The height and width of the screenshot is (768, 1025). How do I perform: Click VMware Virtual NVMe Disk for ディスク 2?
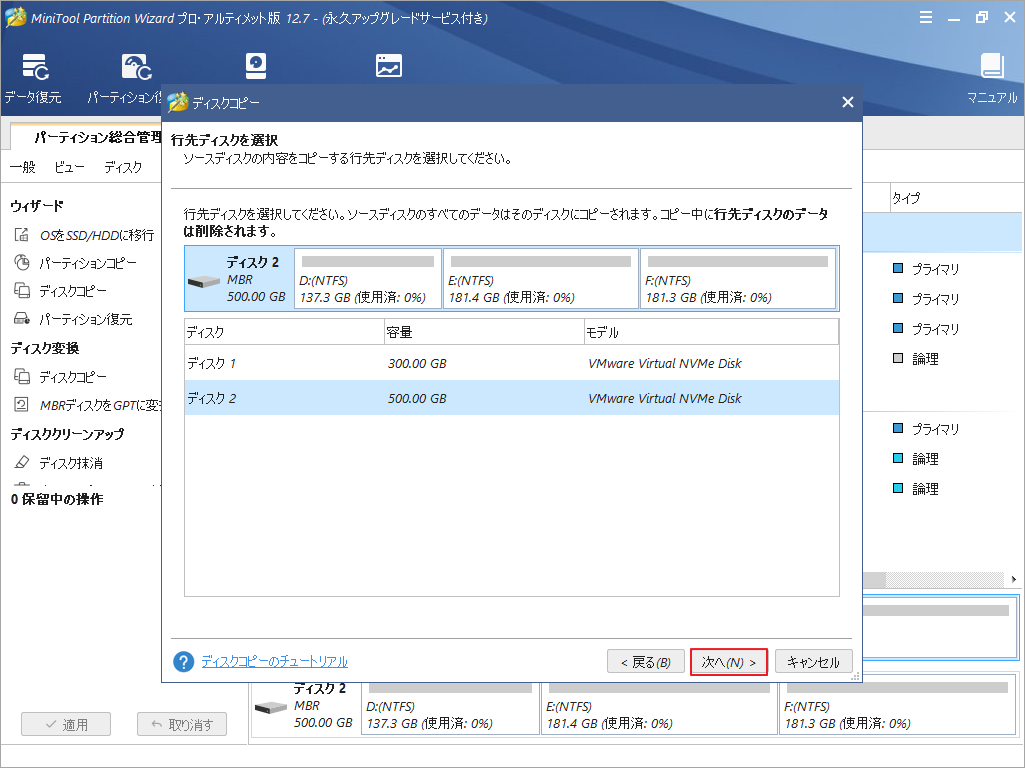coord(665,398)
